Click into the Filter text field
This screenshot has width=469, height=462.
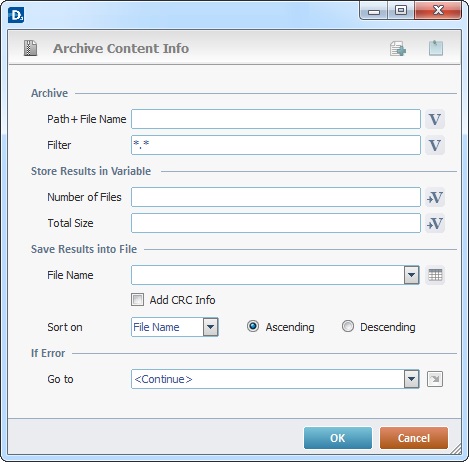[276, 145]
